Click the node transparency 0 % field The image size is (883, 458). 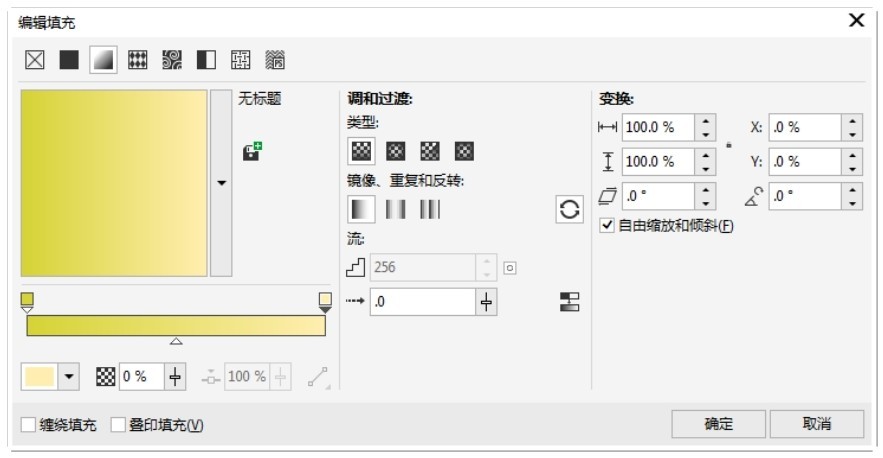[x=141, y=376]
